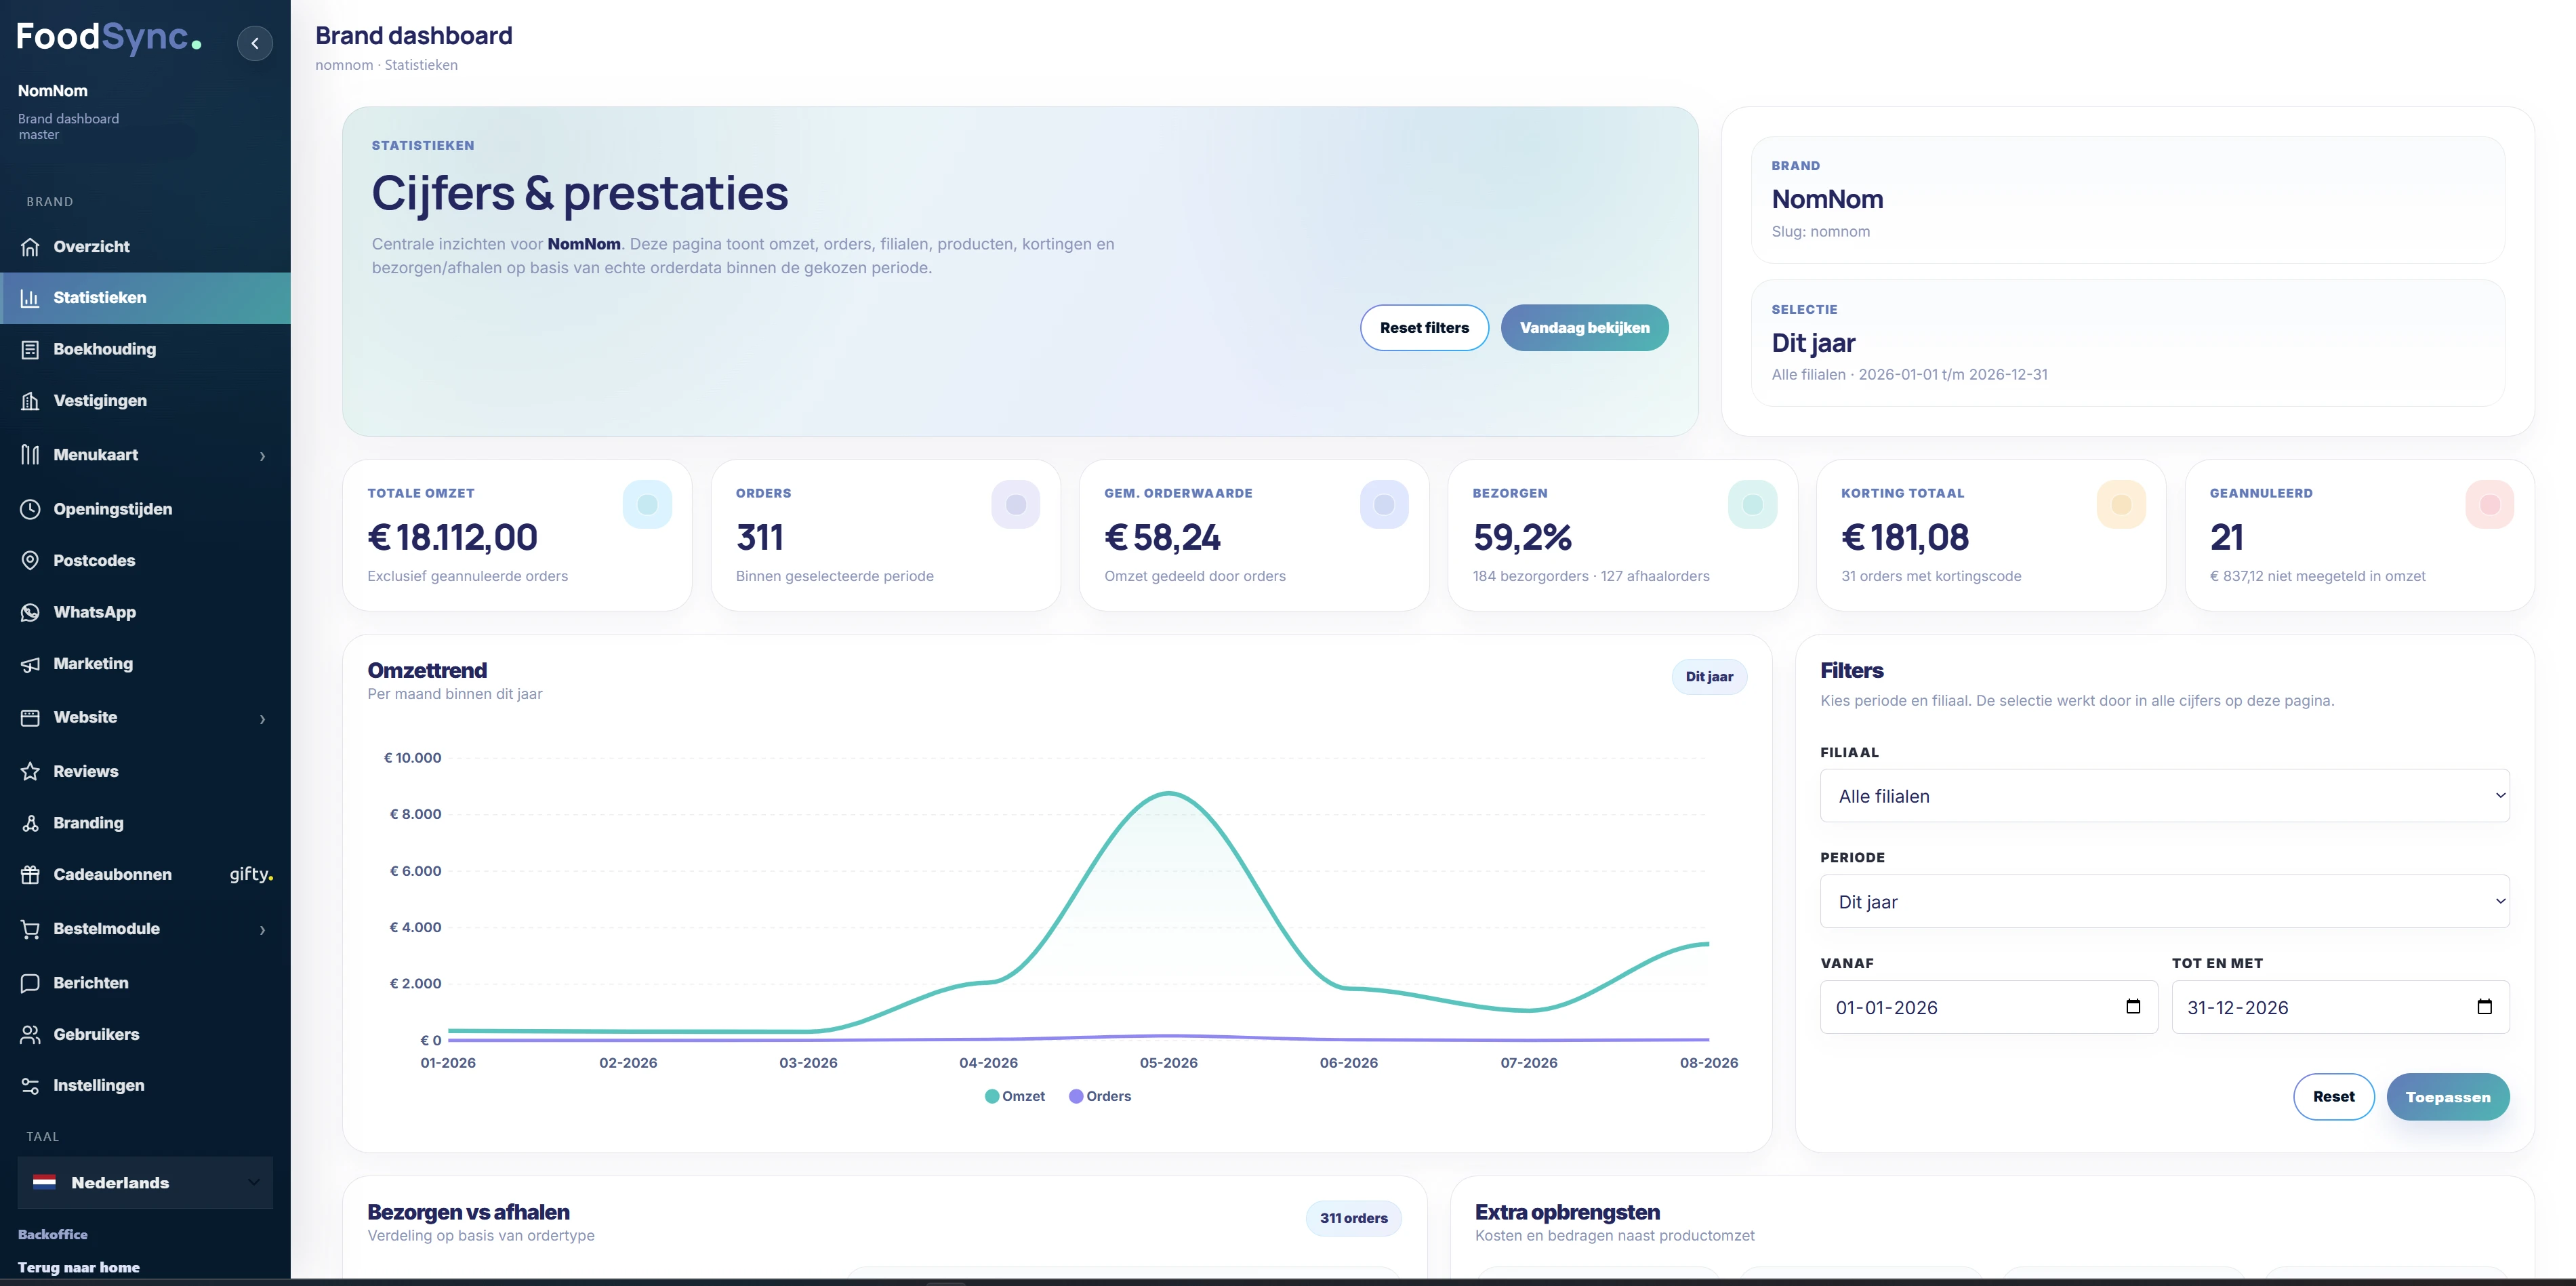Viewport: 2576px width, 1286px height.
Task: Toggle the Omzet series in chart legend
Action: click(x=1015, y=1096)
